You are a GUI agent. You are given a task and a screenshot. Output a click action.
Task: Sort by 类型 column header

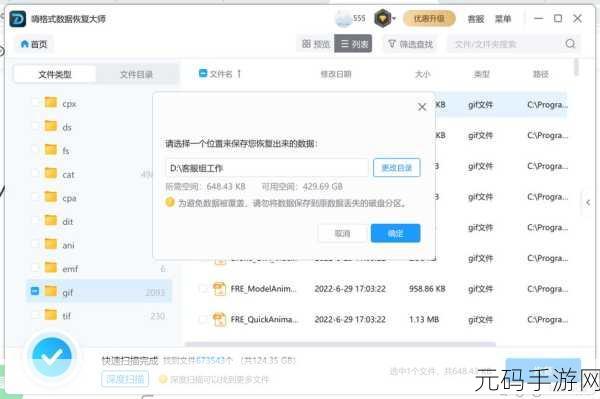click(x=481, y=74)
